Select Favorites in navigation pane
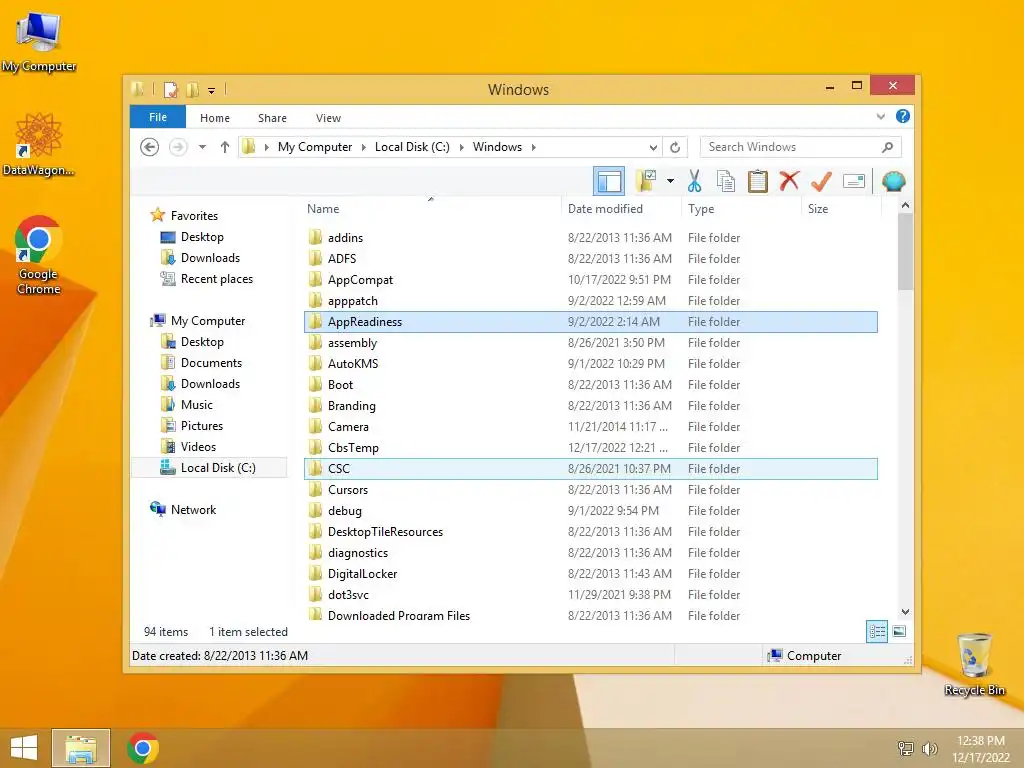Viewport: 1024px width, 768px height. point(194,216)
